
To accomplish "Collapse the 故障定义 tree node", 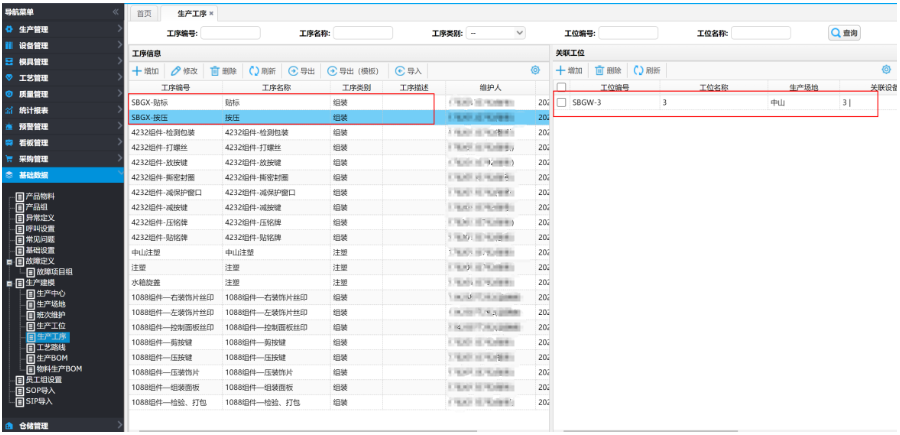I will click(x=10, y=261).
